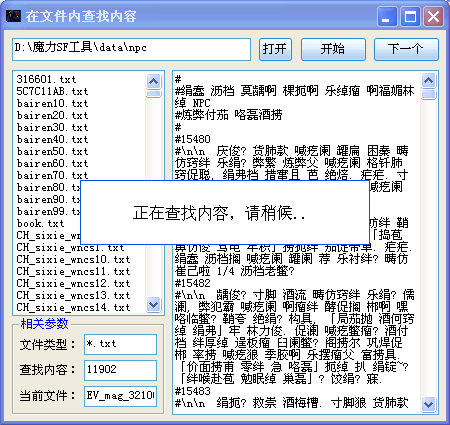Select CH_sixie_wncs13.txt in list
Screen dimensions: 450x425
[x=73, y=295]
